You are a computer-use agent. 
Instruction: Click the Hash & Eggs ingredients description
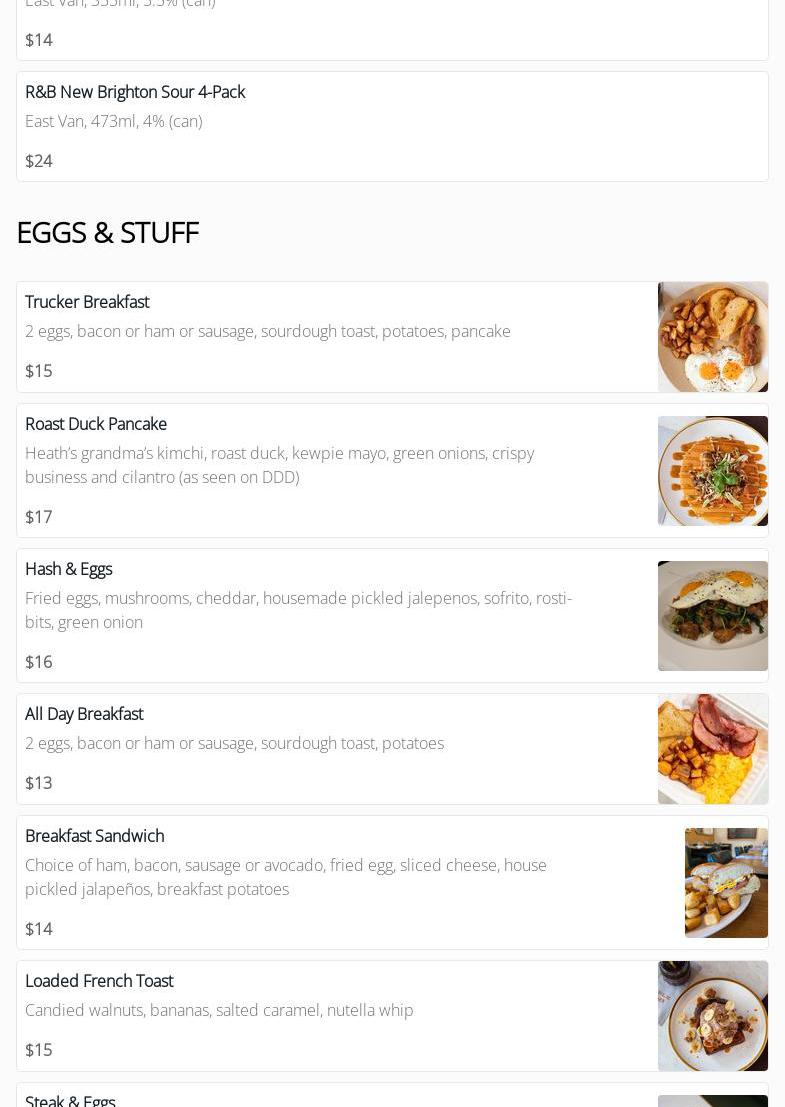pyautogui.click(x=298, y=610)
